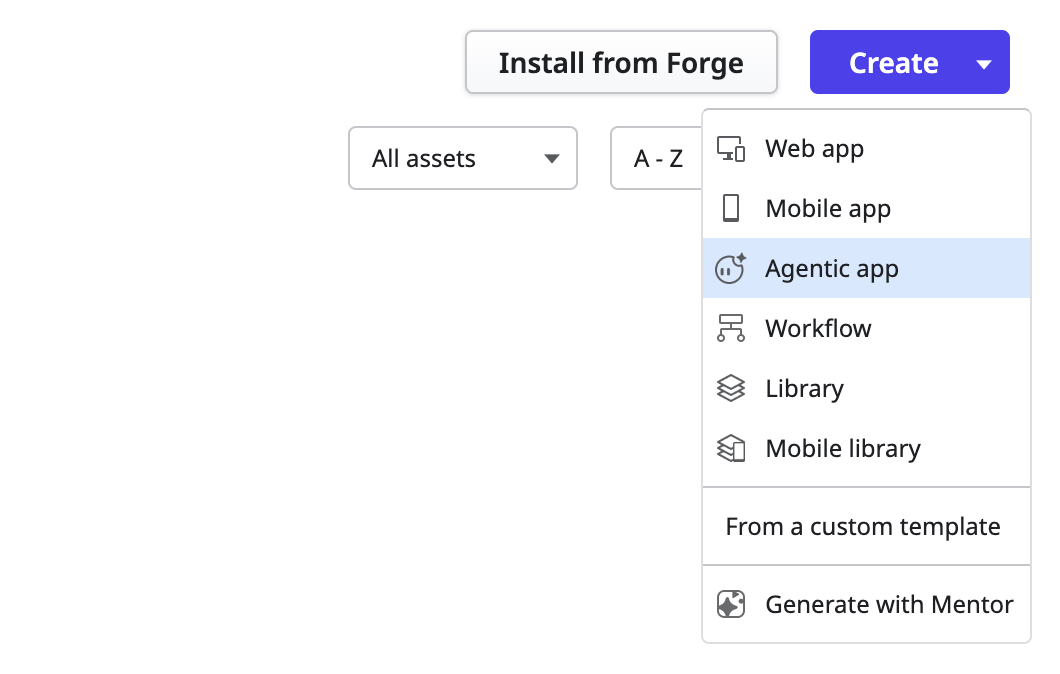Click the Generate with Mentor icon
Screen dimensions: 1060x674
click(x=731, y=604)
